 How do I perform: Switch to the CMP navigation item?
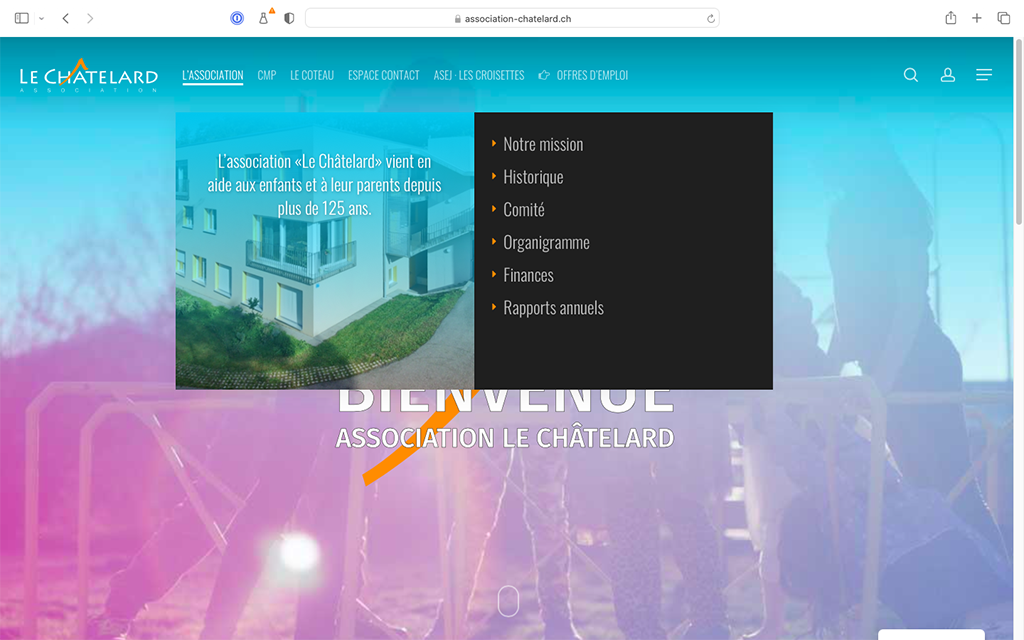[266, 74]
